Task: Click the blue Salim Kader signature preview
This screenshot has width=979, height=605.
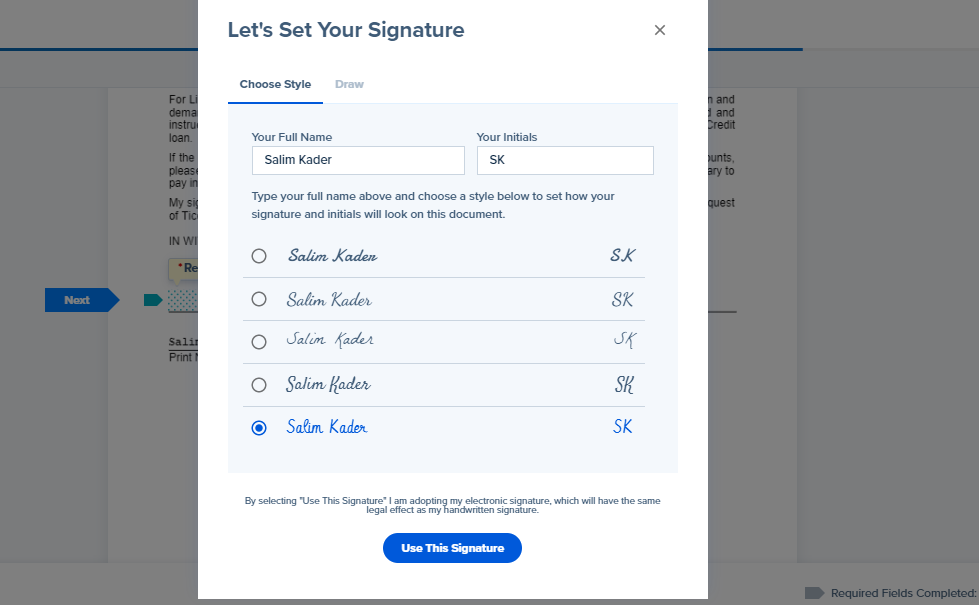Action: click(327, 427)
